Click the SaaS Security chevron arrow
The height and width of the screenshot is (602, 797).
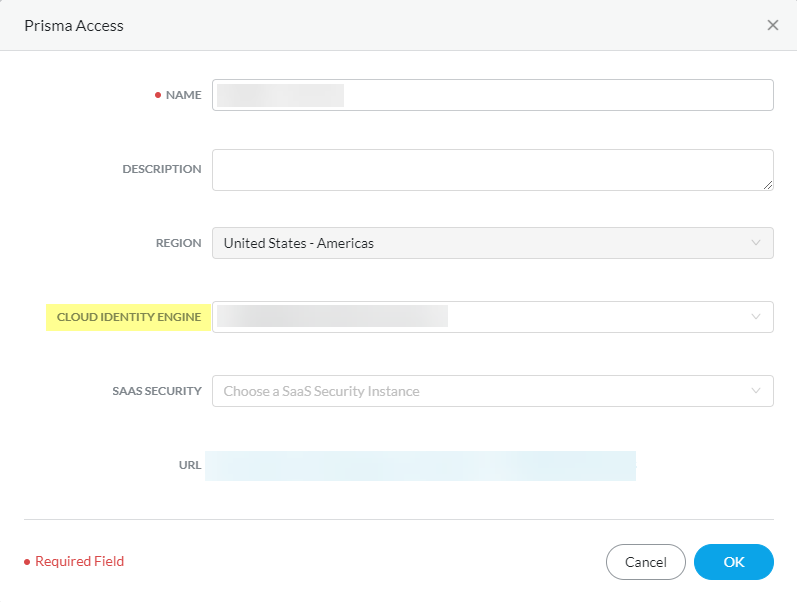(756, 391)
